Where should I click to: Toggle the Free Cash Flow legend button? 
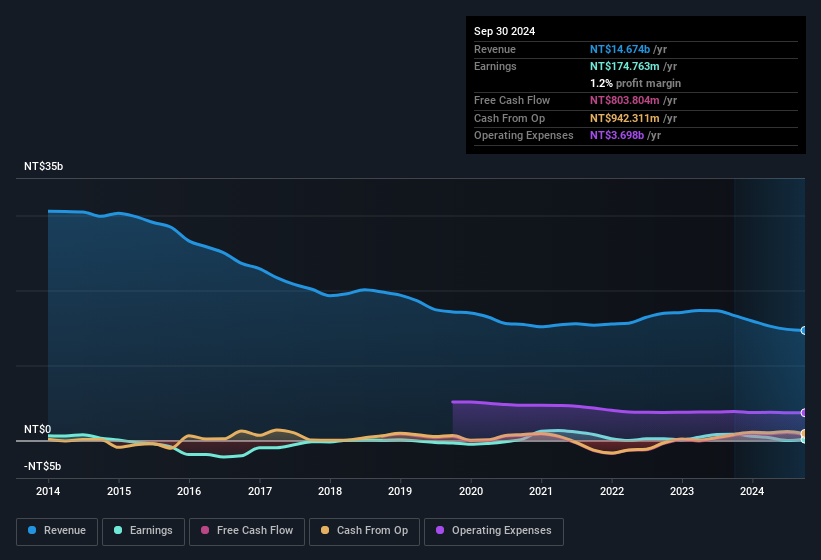tap(247, 531)
